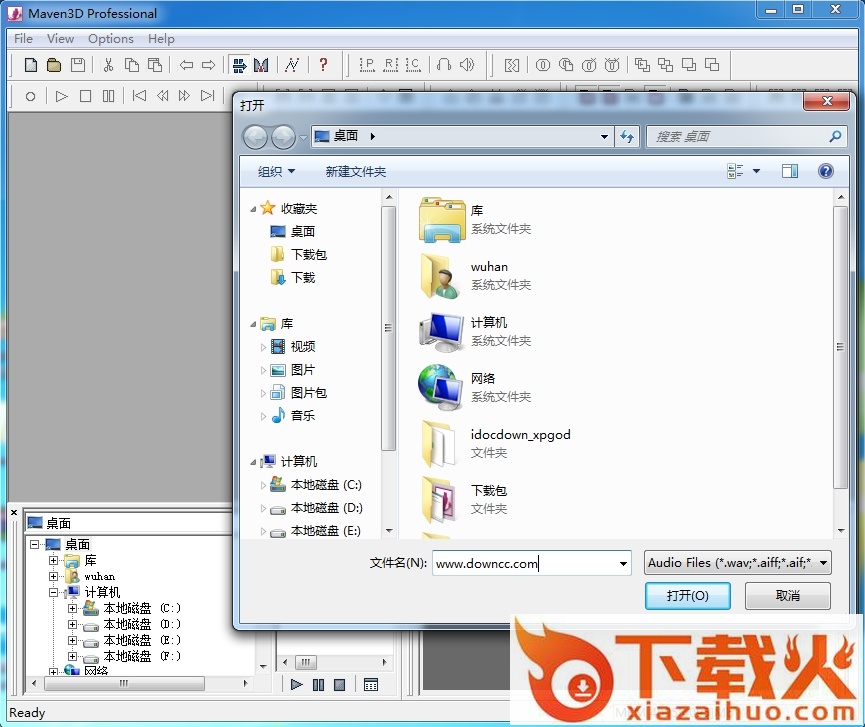This screenshot has width=865, height=727.
Task: Click the red Record circle in transport controls
Action: tap(29, 95)
